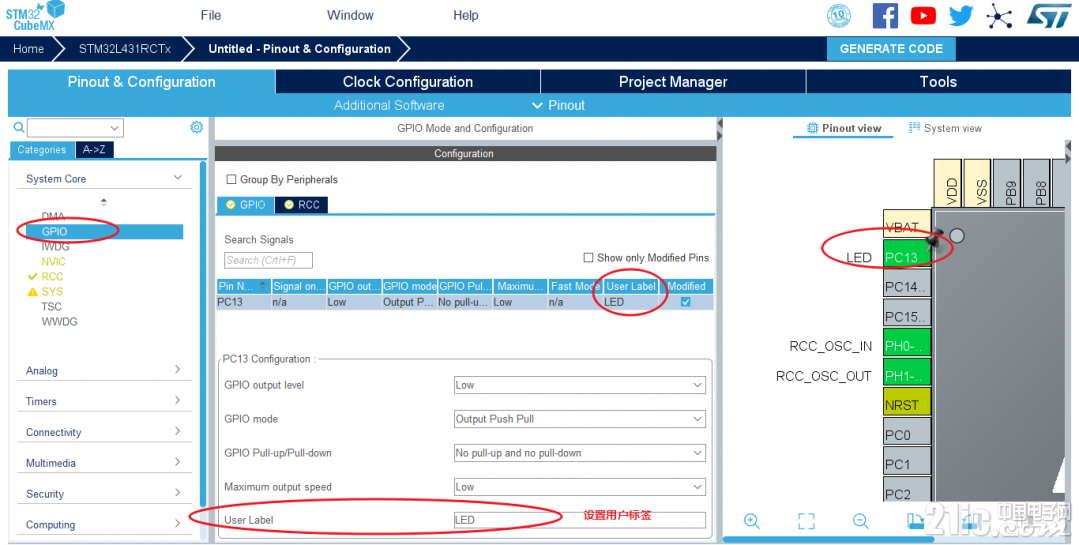
Task: Open the GPIO Pull-up/Pull-down dropdown
Action: coord(579,453)
